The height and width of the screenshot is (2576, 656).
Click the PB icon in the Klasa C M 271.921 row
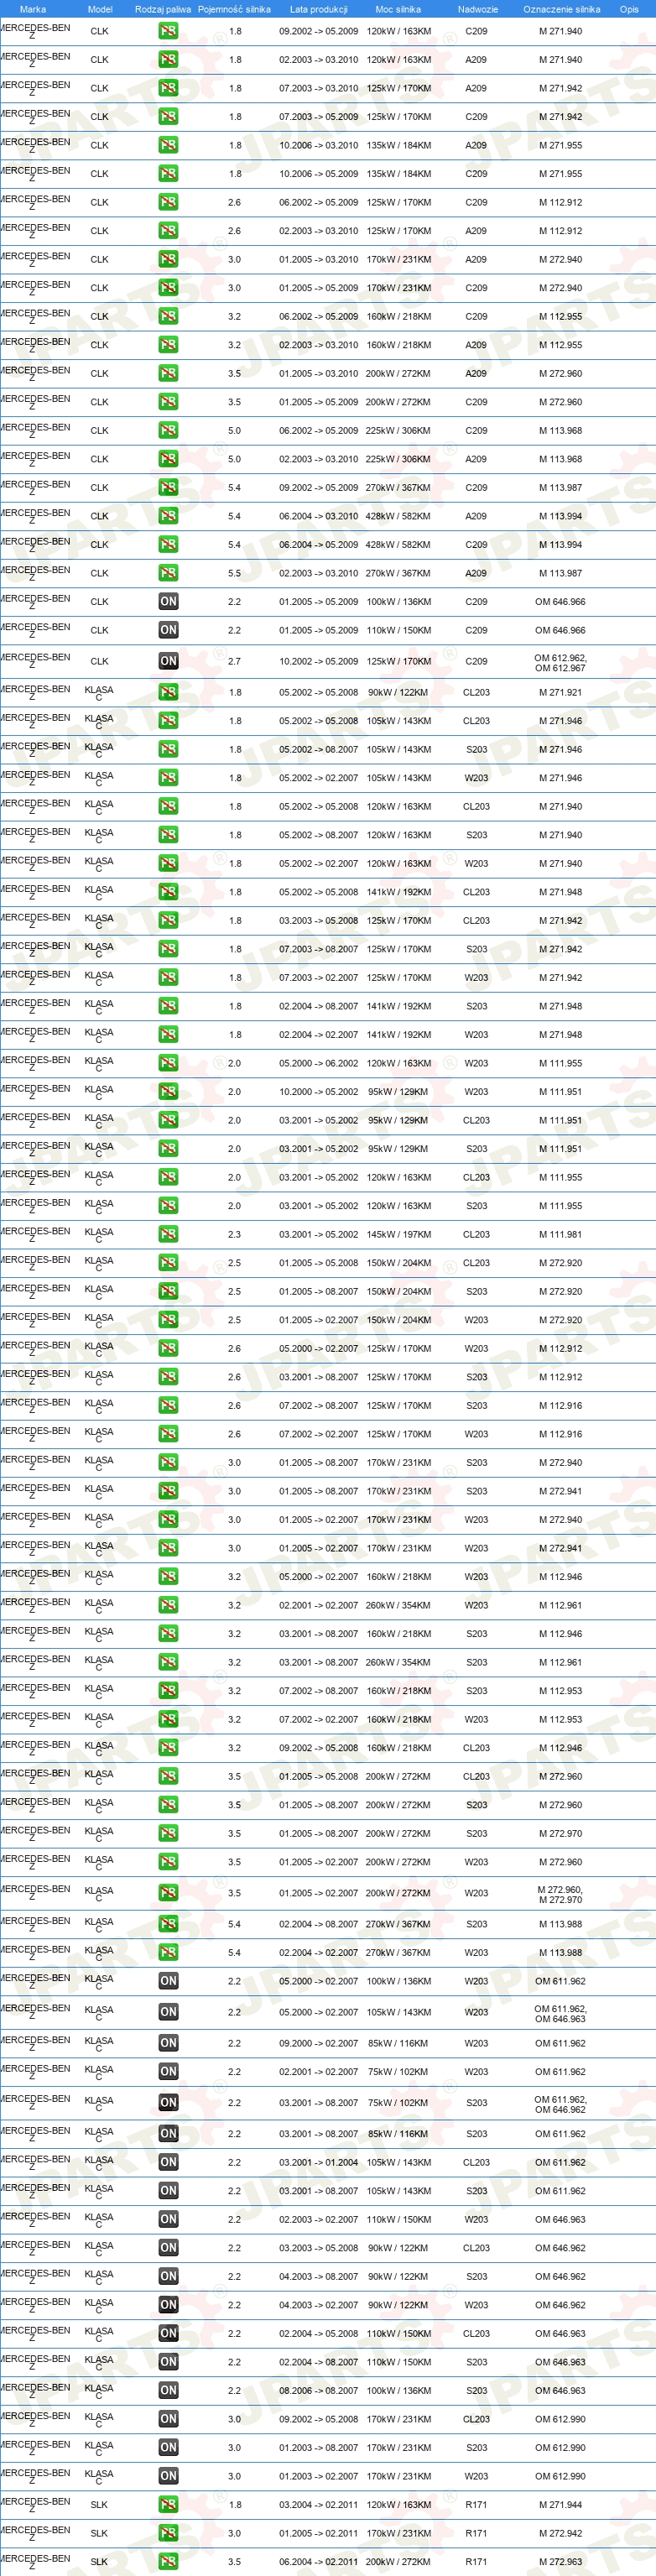pyautogui.click(x=168, y=692)
